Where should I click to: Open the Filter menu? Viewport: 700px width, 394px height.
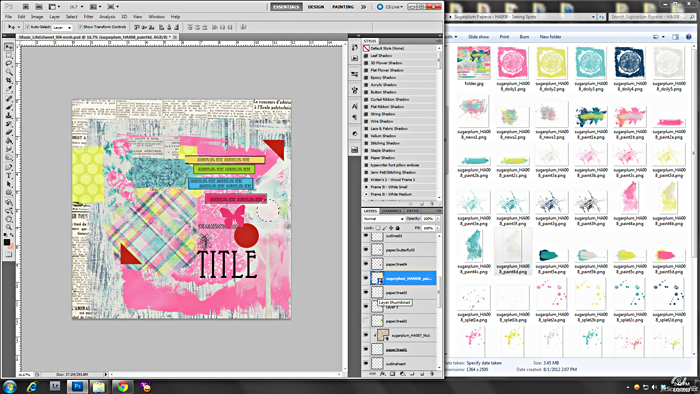coord(88,17)
